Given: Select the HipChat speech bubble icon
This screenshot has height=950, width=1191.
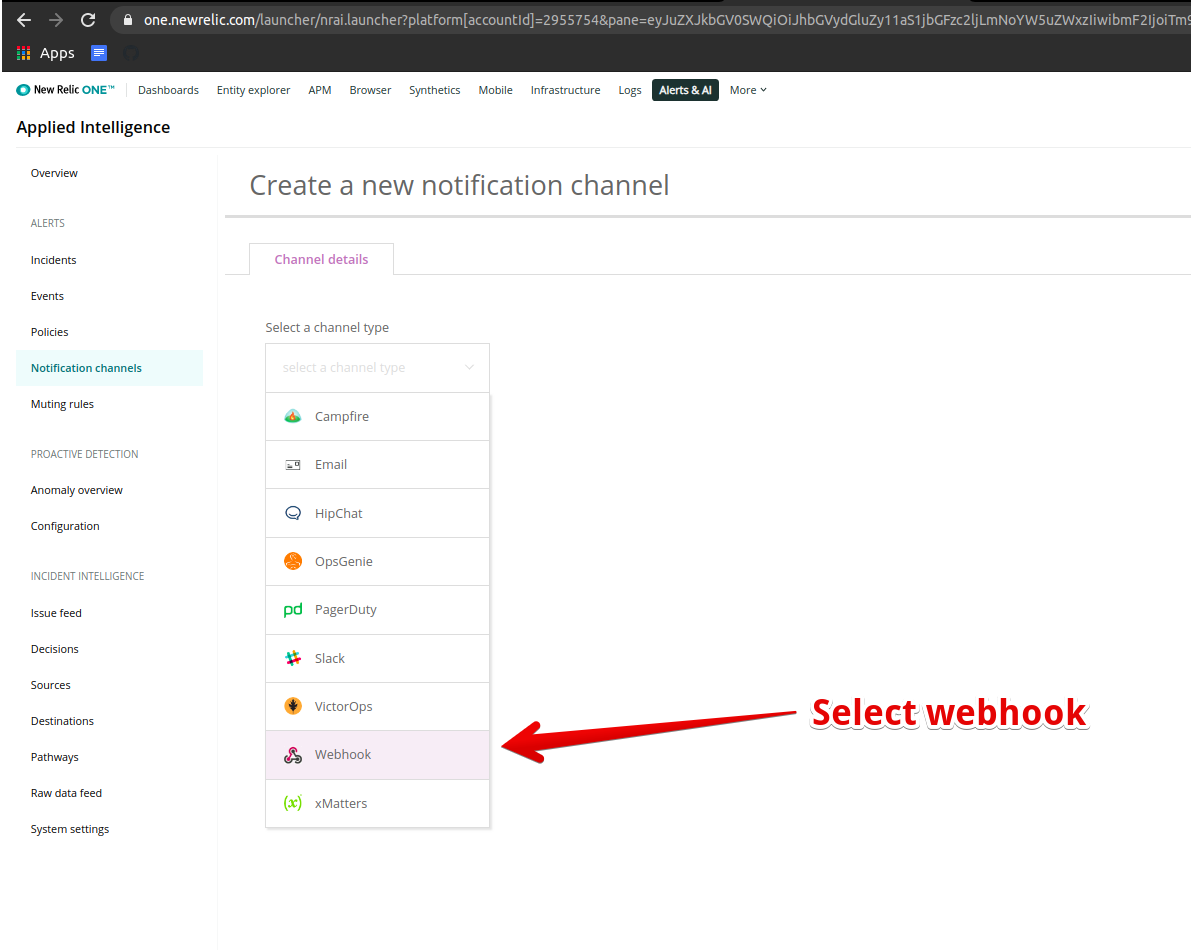Looking at the screenshot, I should tap(292, 513).
